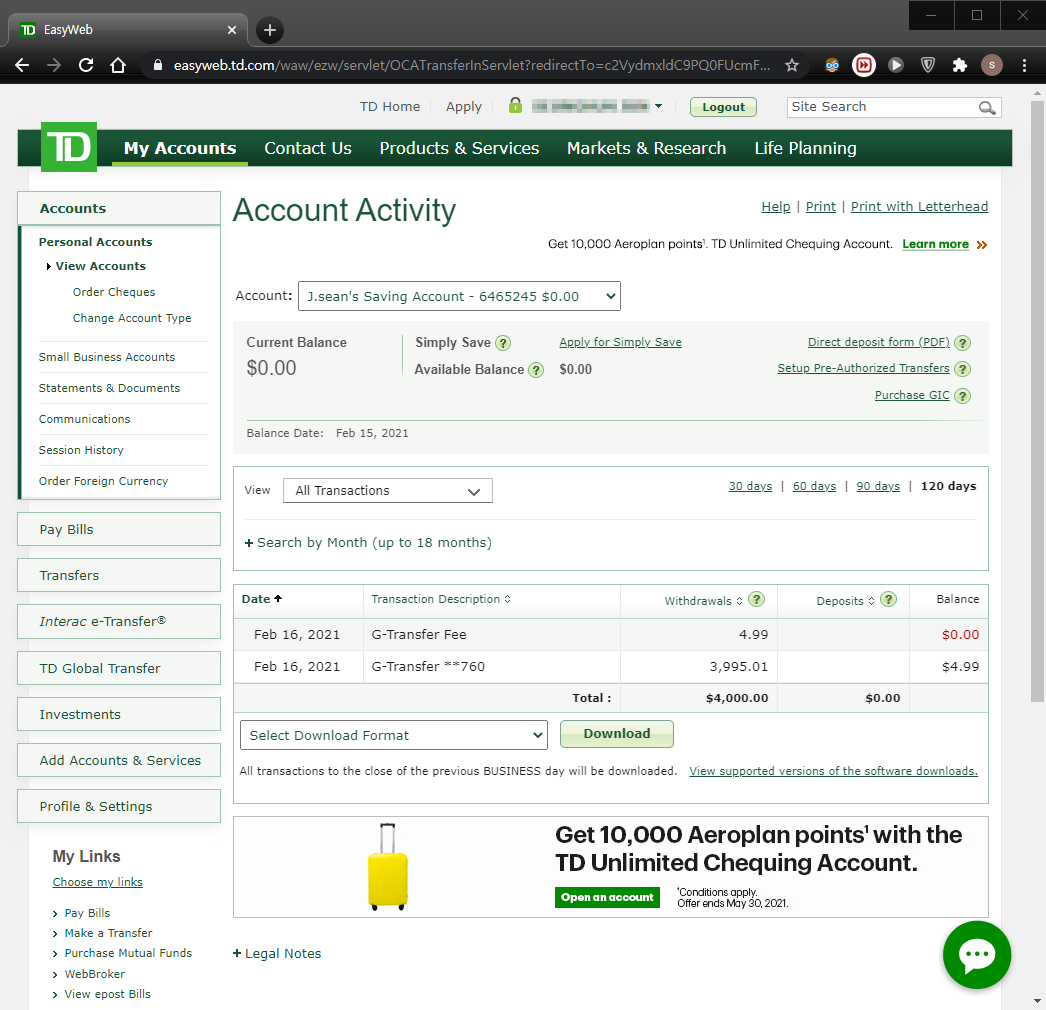Image resolution: width=1046 pixels, height=1010 pixels.
Task: Show transactions for 30 days
Action: click(750, 486)
